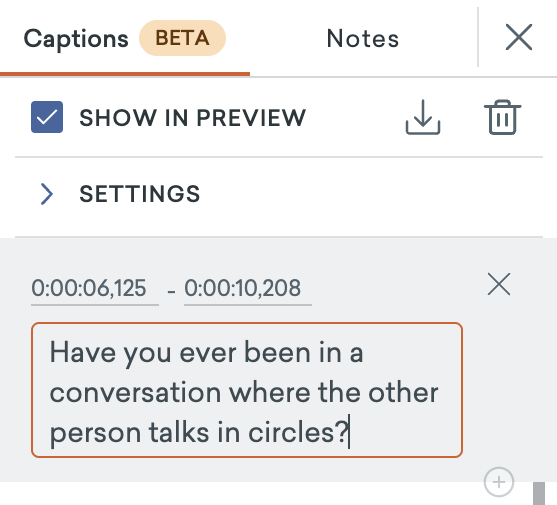Click the SHOW IN PREVIEW label text
557x505 pixels.
[192, 118]
